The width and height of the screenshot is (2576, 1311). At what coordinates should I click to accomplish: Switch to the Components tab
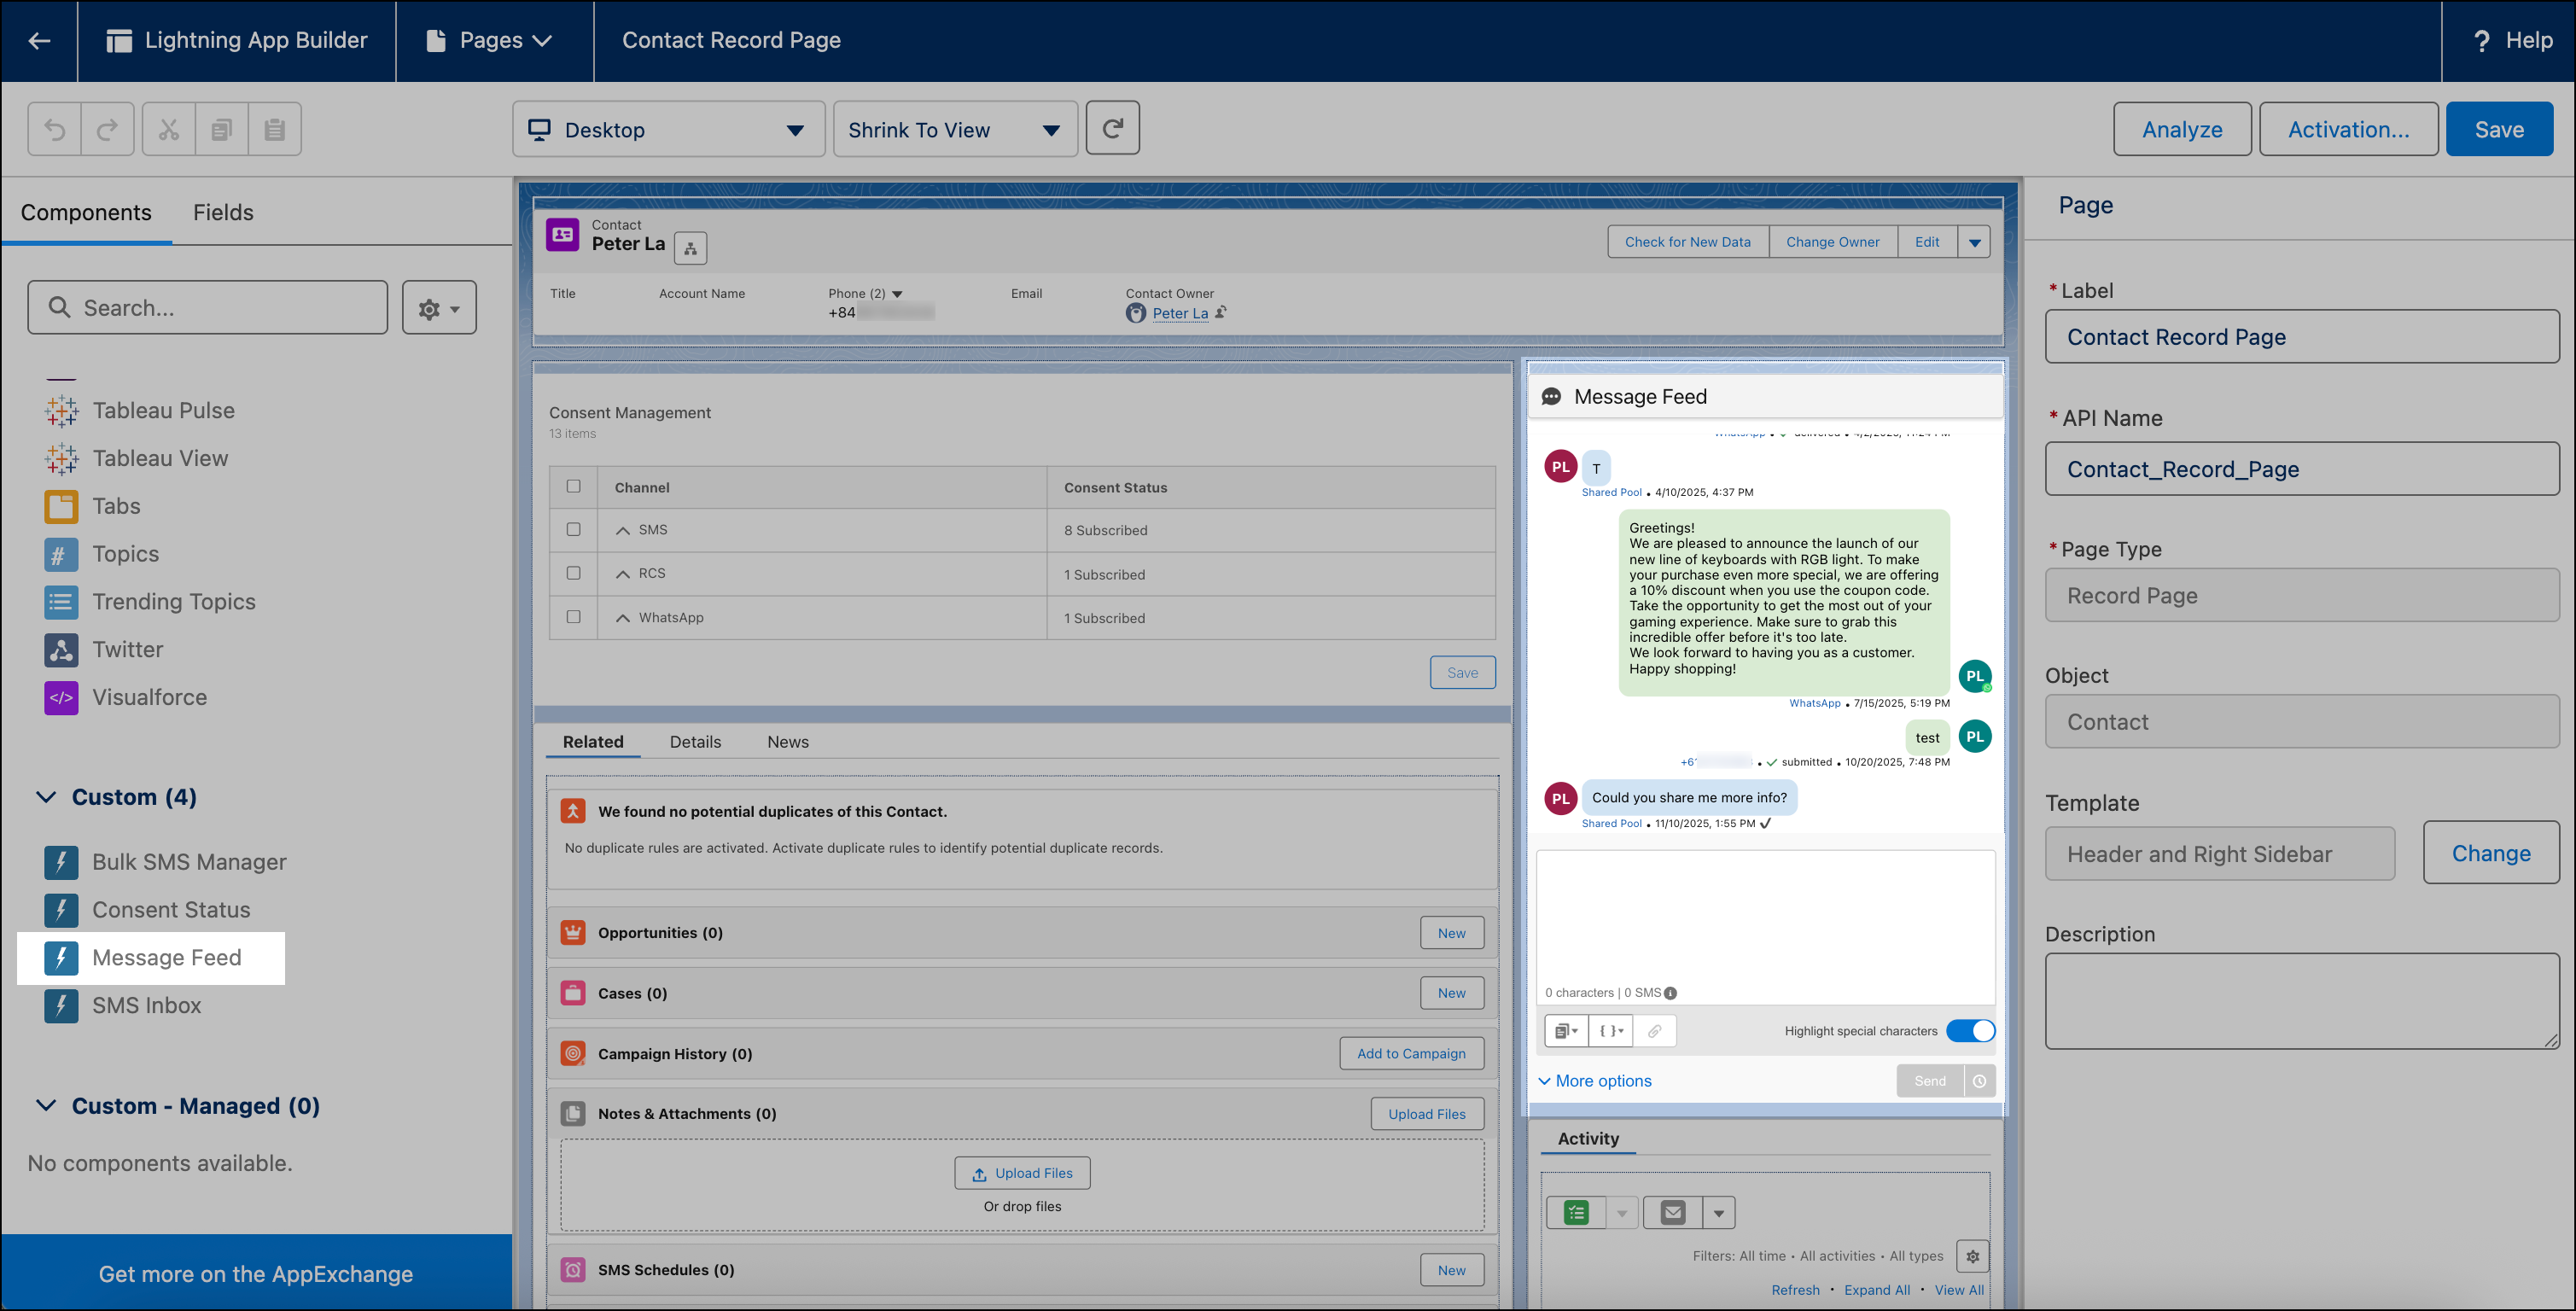pyautogui.click(x=86, y=212)
